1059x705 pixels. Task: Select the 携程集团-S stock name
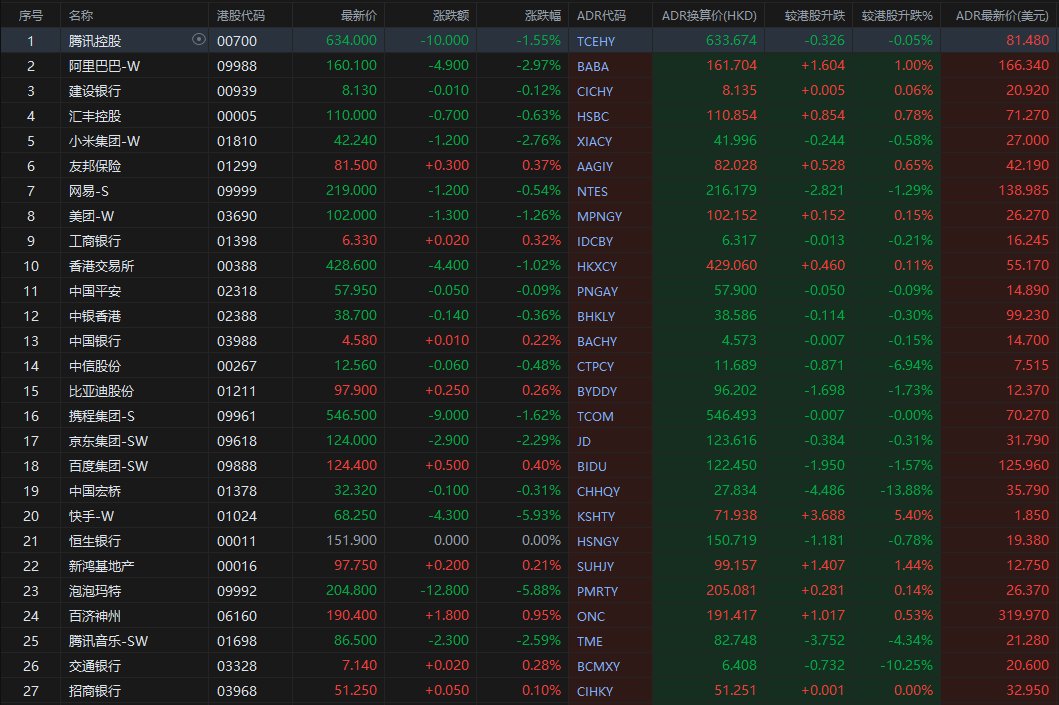click(101, 415)
